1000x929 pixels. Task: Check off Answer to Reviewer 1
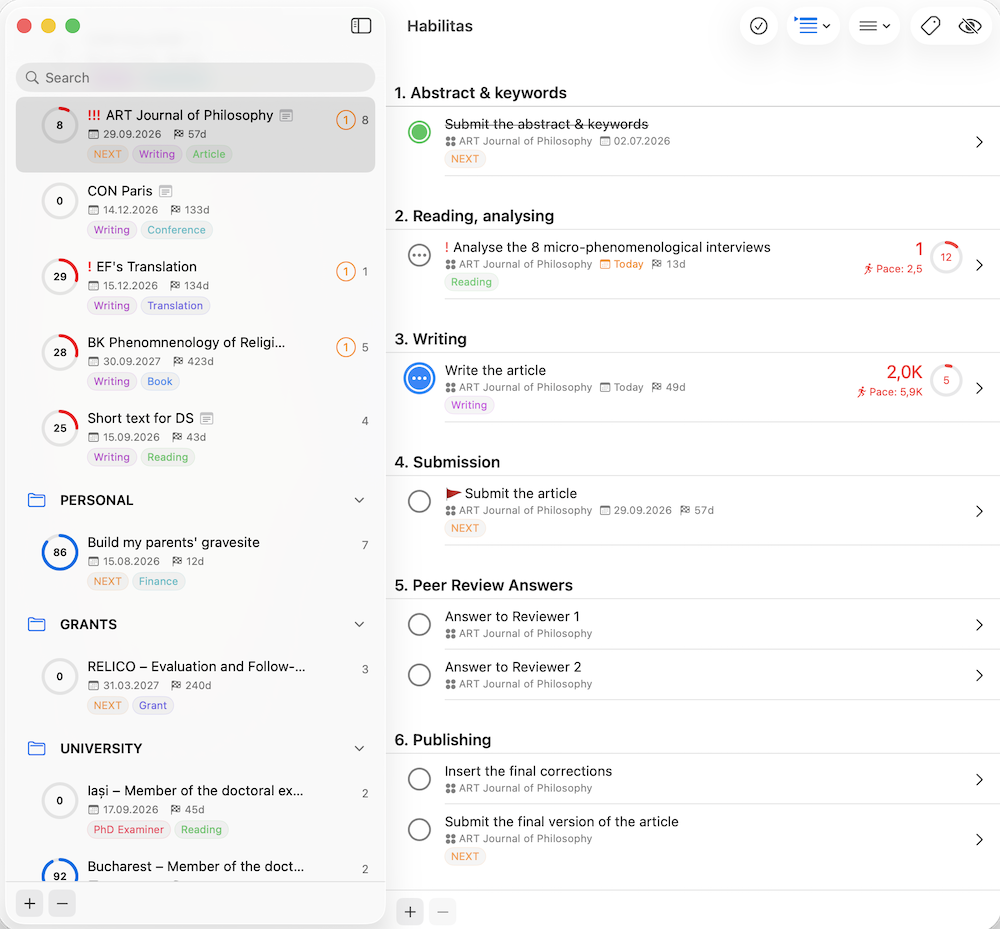coord(419,624)
